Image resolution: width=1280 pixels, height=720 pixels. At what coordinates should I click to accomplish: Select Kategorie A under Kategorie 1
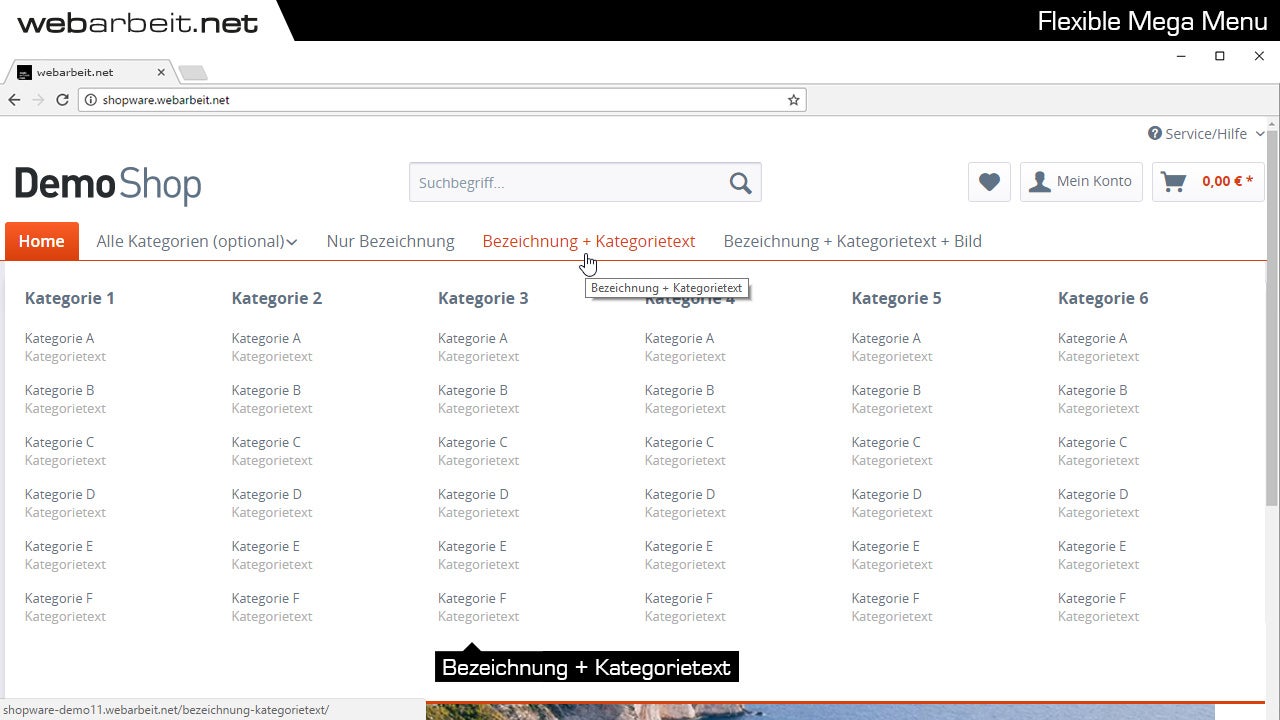pos(60,338)
